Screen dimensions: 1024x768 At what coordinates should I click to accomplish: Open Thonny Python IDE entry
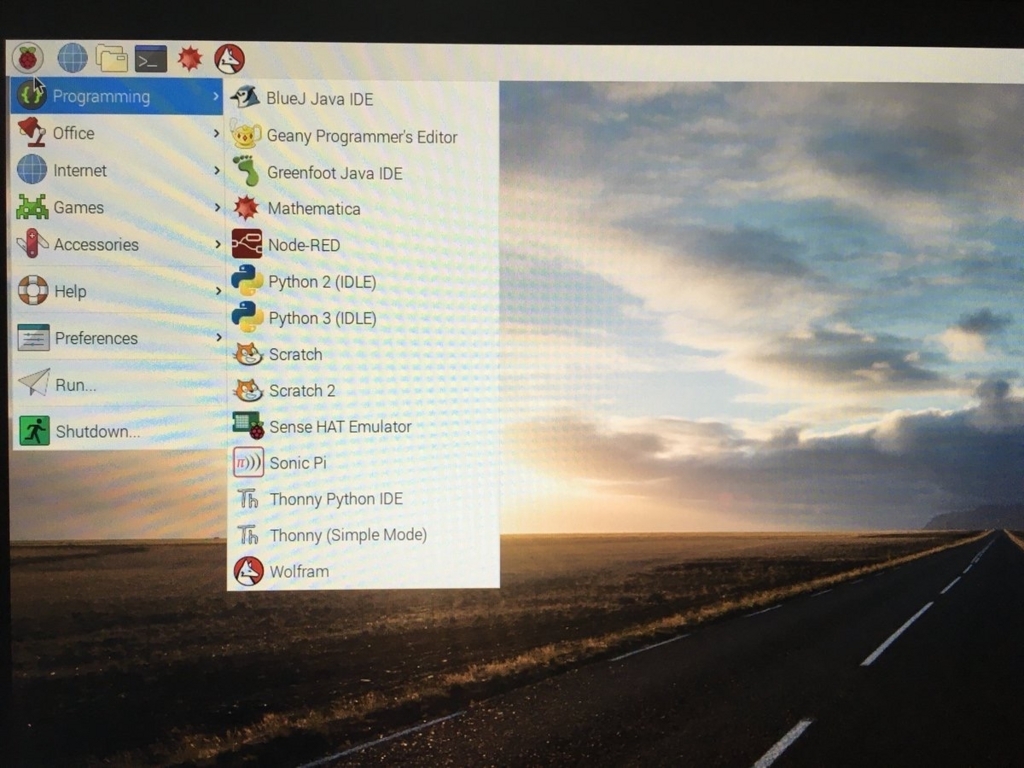click(363, 499)
